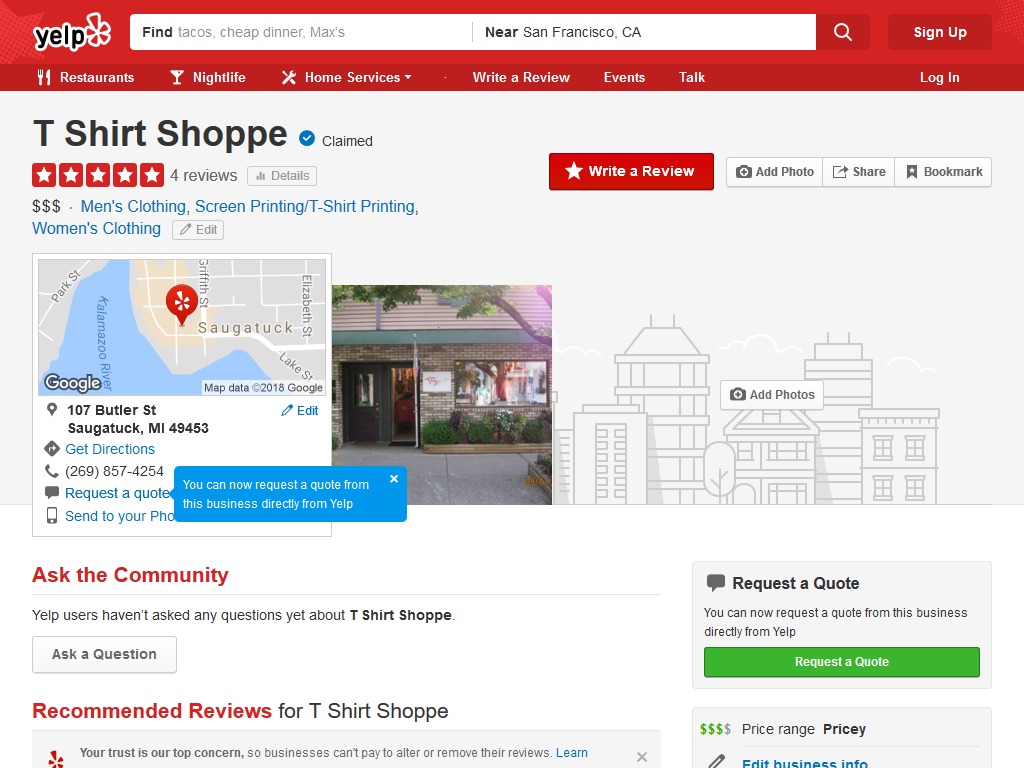Click the Learn link in trust notice

(x=571, y=753)
